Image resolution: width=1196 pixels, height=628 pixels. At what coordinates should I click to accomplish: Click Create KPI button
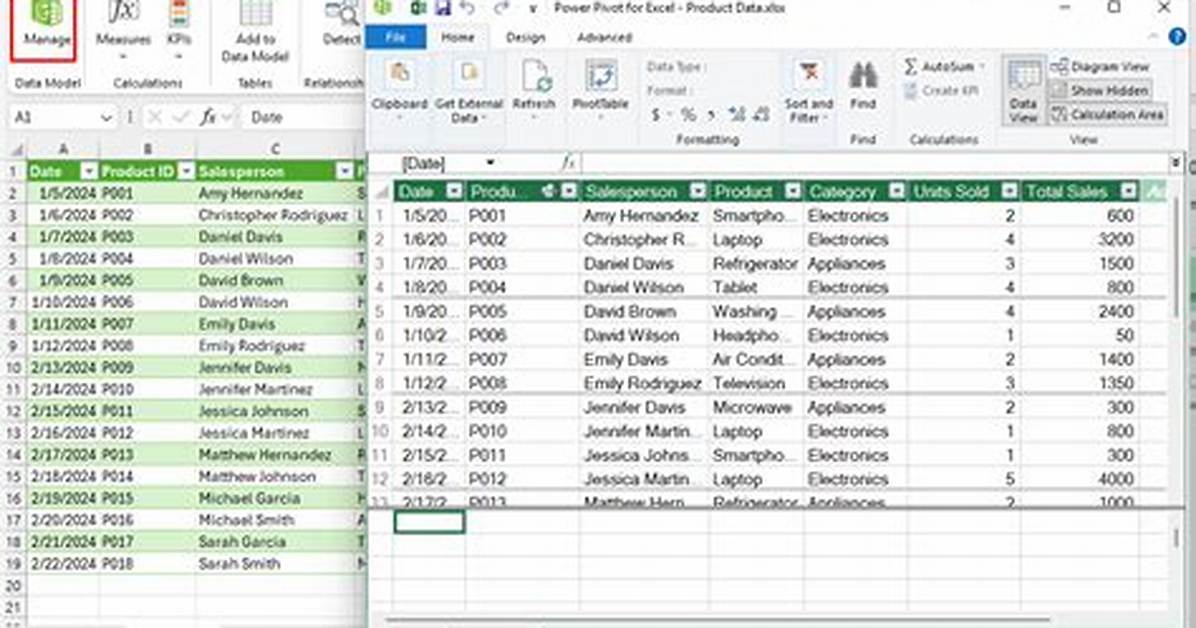(x=940, y=91)
